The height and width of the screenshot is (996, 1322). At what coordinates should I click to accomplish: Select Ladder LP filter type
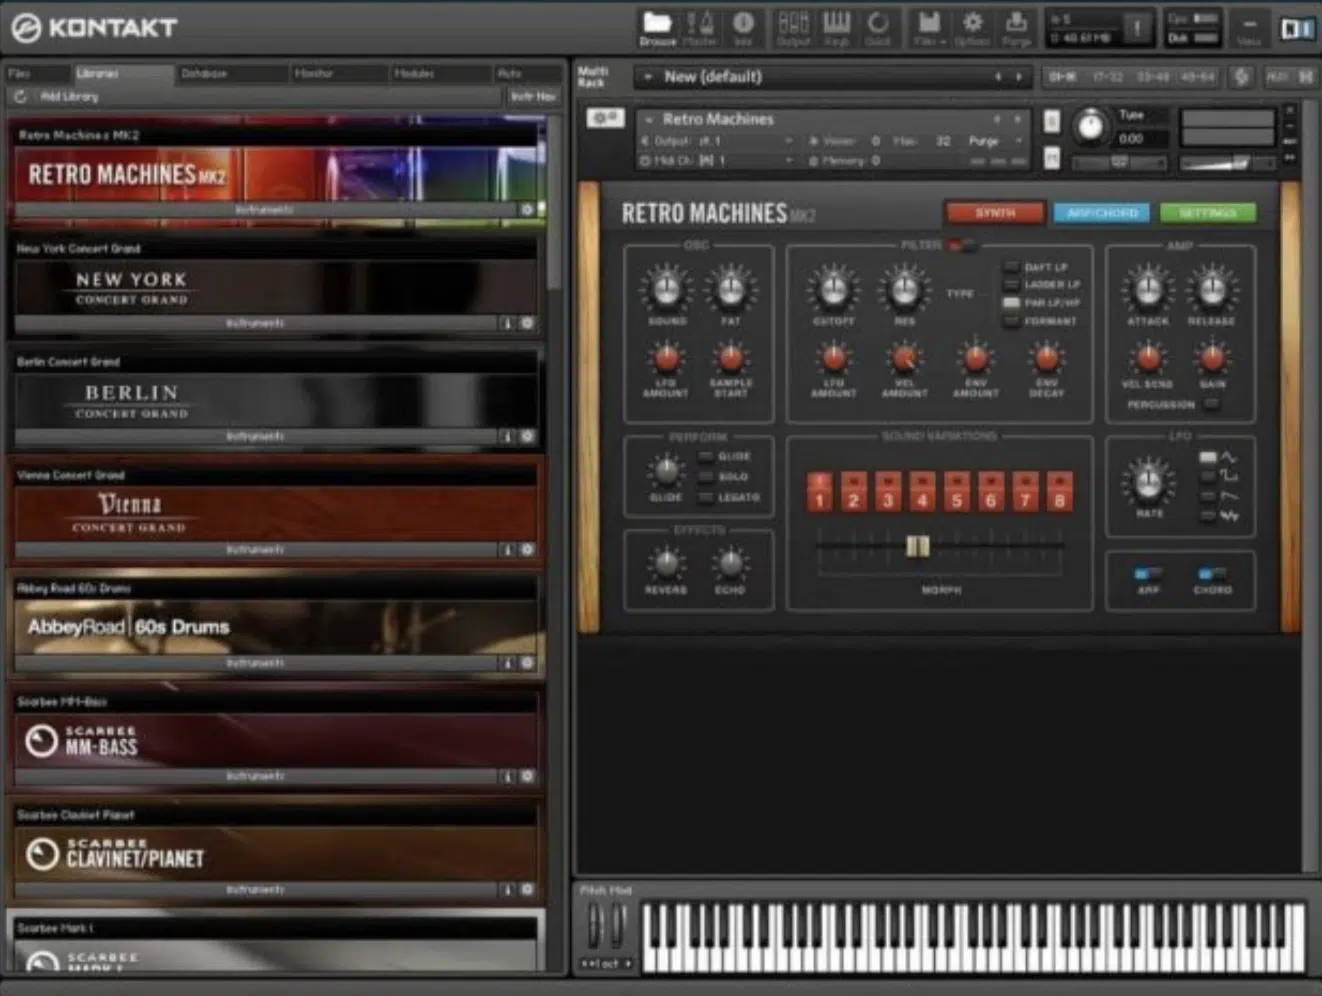coord(1011,285)
